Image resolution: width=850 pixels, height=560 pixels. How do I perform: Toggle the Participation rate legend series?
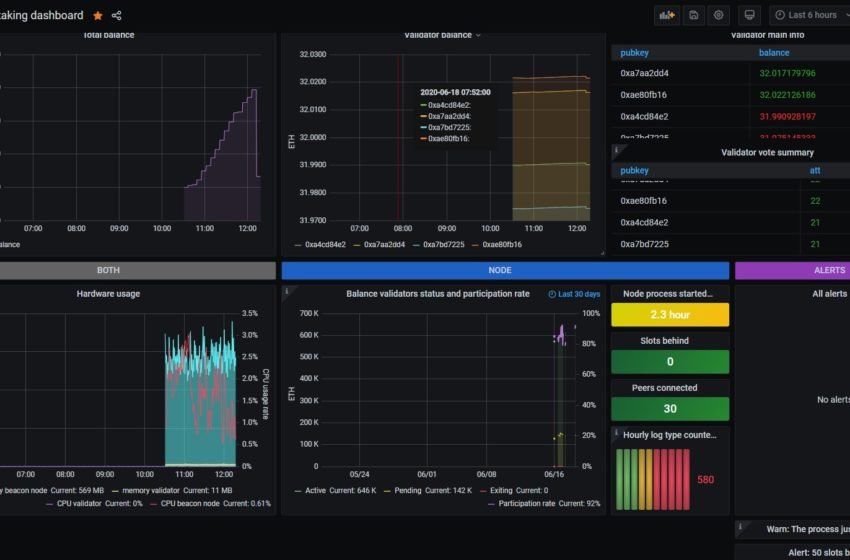coord(526,504)
